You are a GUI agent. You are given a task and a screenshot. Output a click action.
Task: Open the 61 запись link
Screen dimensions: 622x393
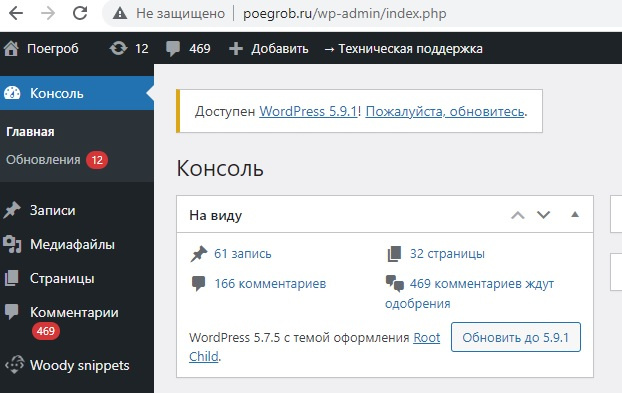(x=243, y=253)
